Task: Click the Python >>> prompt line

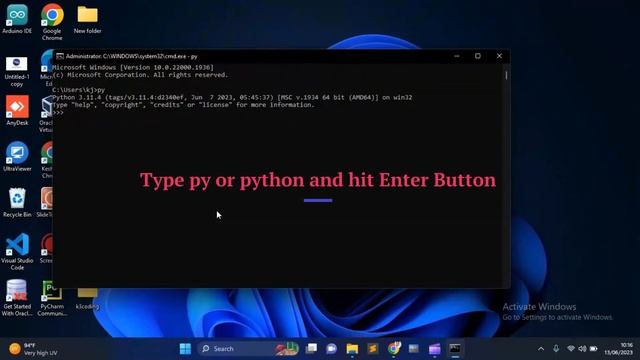Action: point(58,112)
